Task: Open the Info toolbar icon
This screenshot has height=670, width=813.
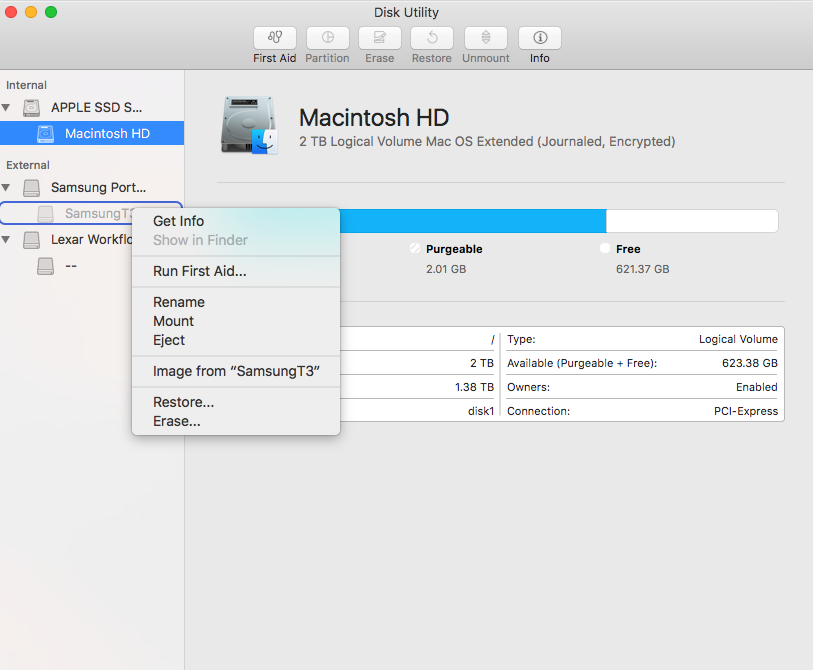Action: pos(540,38)
